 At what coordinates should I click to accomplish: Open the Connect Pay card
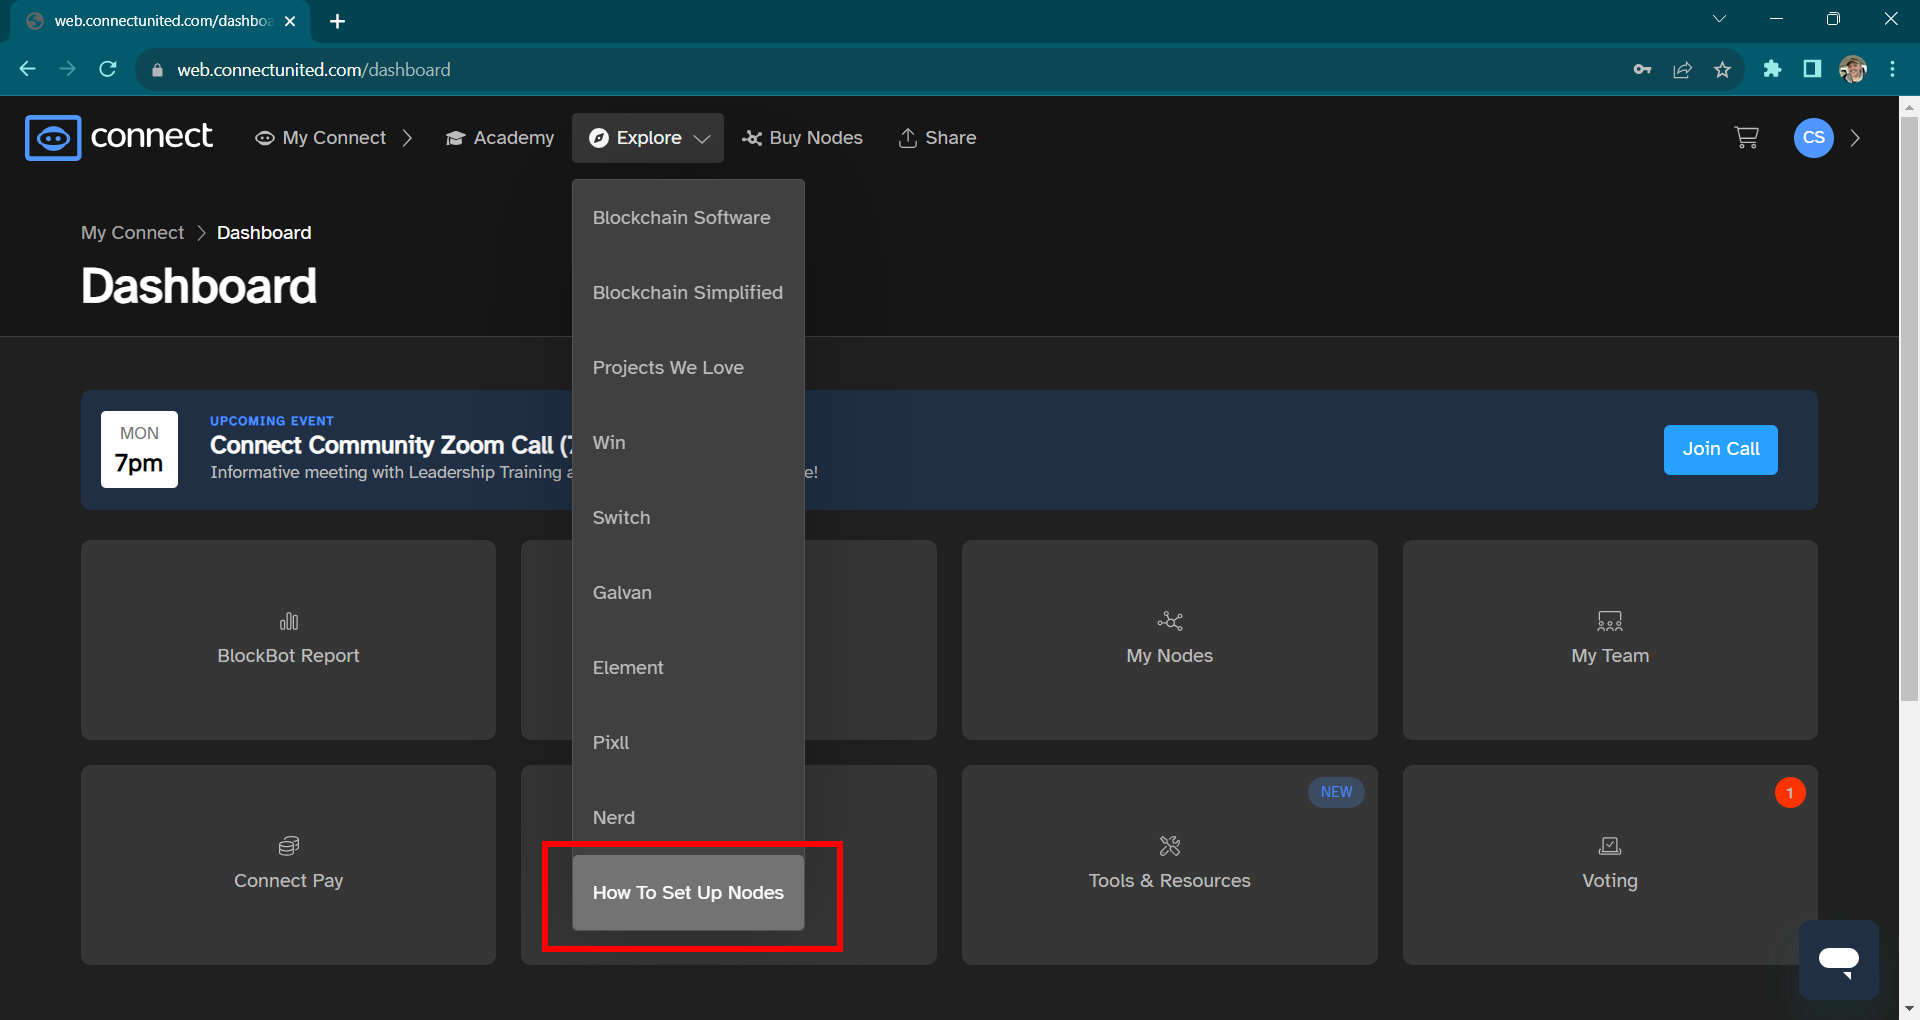289,865
